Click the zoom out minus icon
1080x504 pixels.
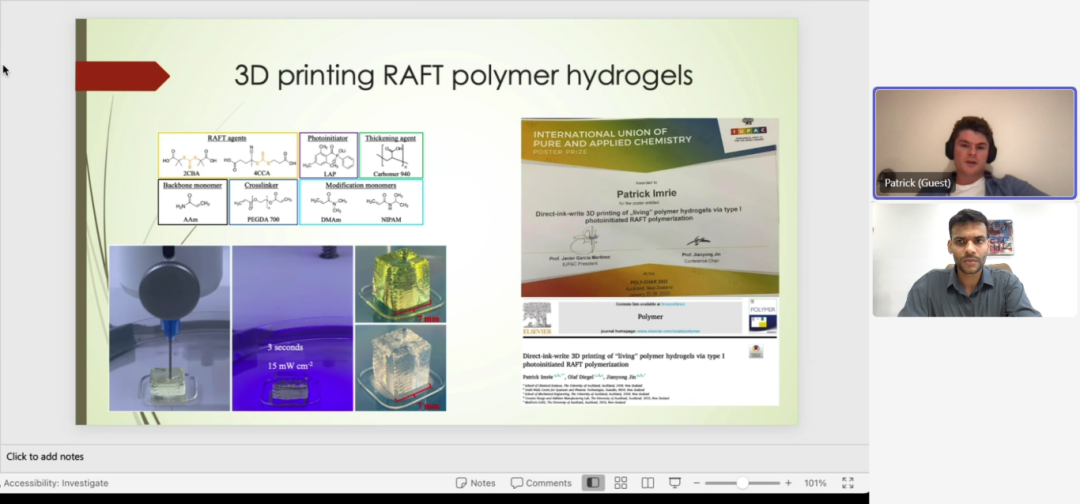pos(697,483)
